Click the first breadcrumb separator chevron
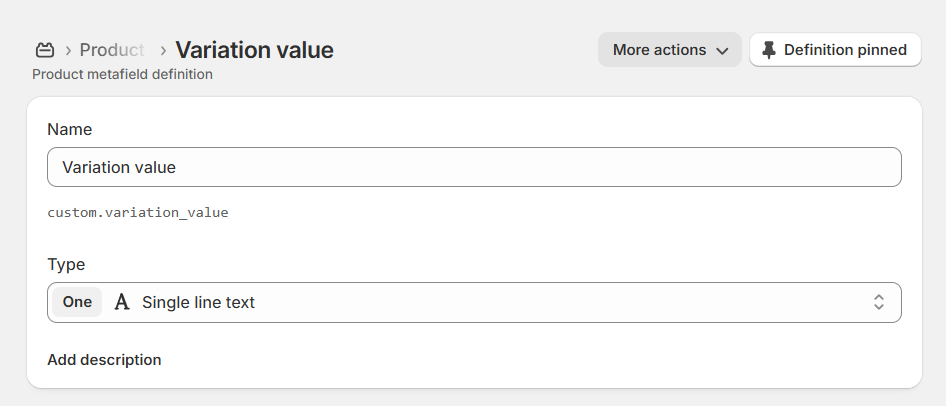This screenshot has height=406, width=946. point(68,50)
